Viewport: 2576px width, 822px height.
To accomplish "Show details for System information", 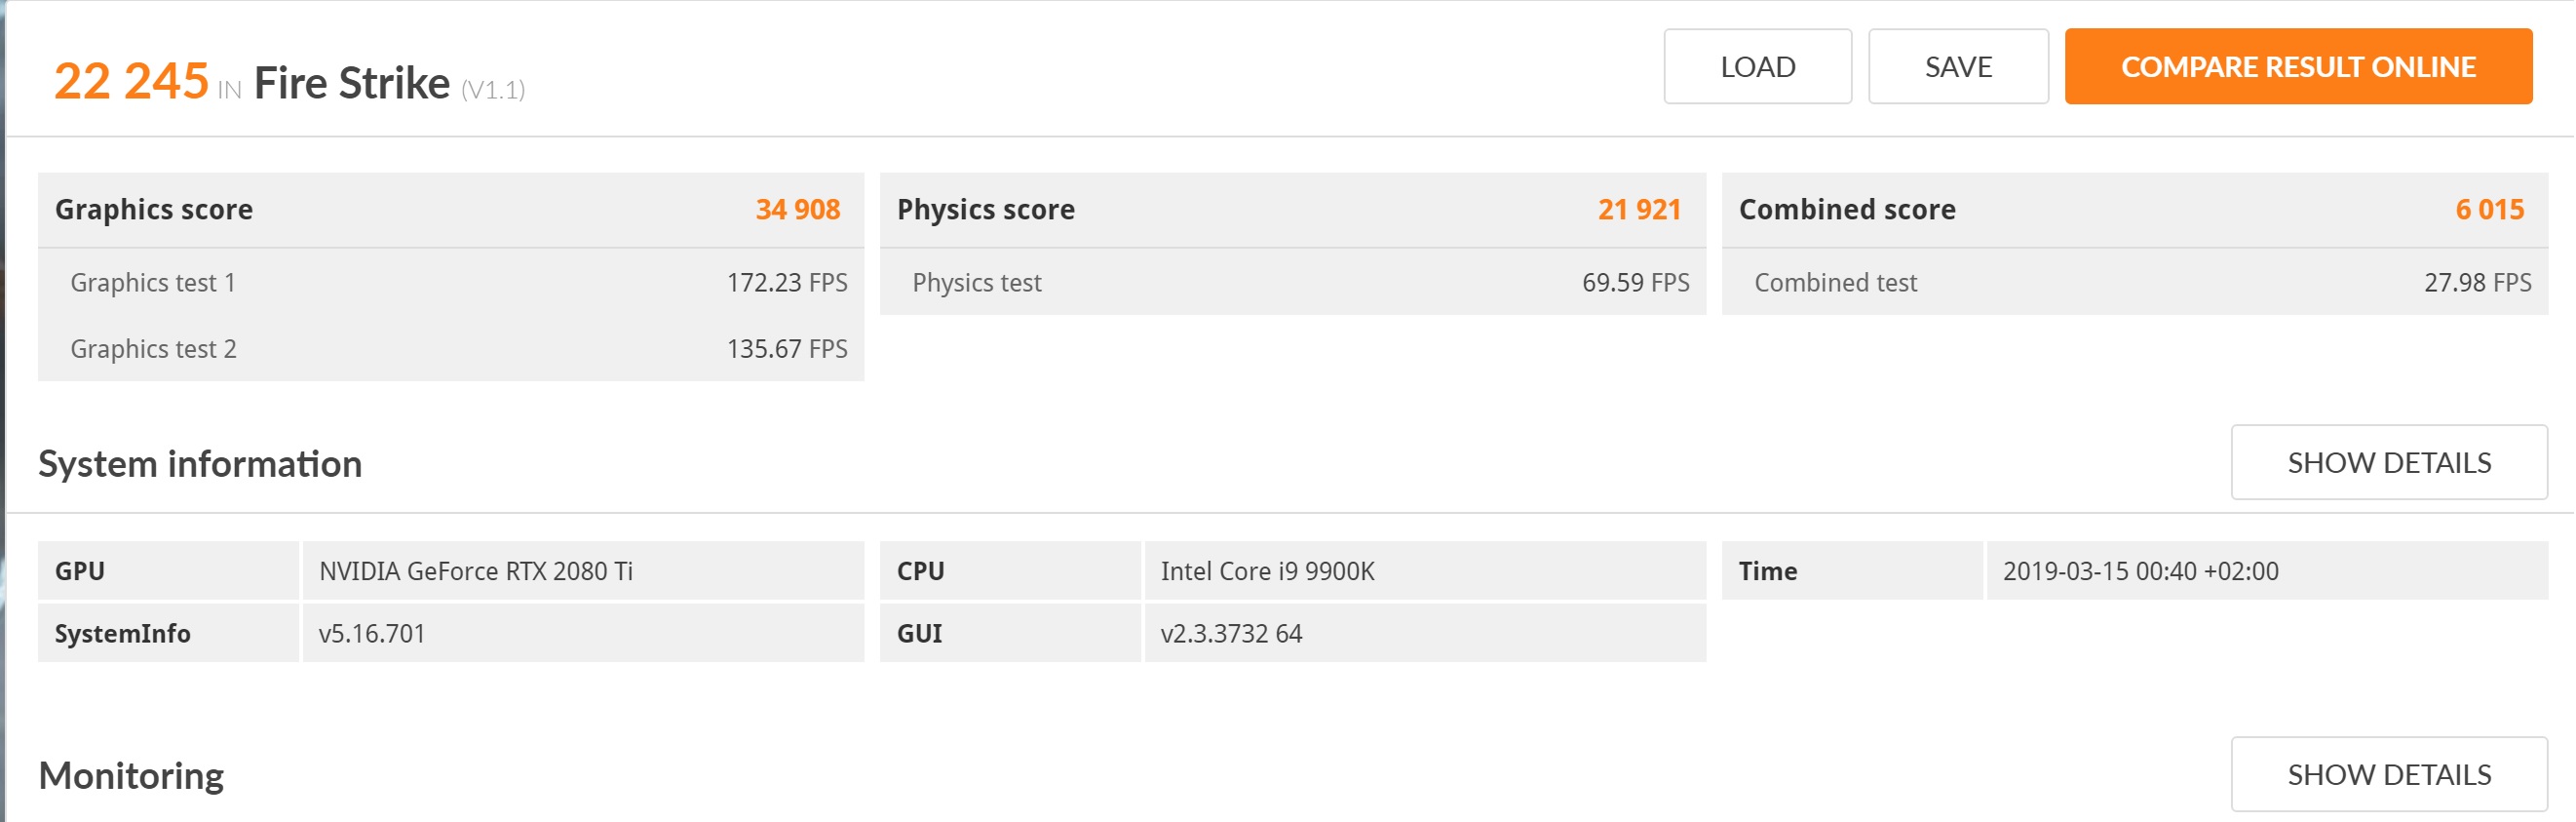I will 2388,462.
